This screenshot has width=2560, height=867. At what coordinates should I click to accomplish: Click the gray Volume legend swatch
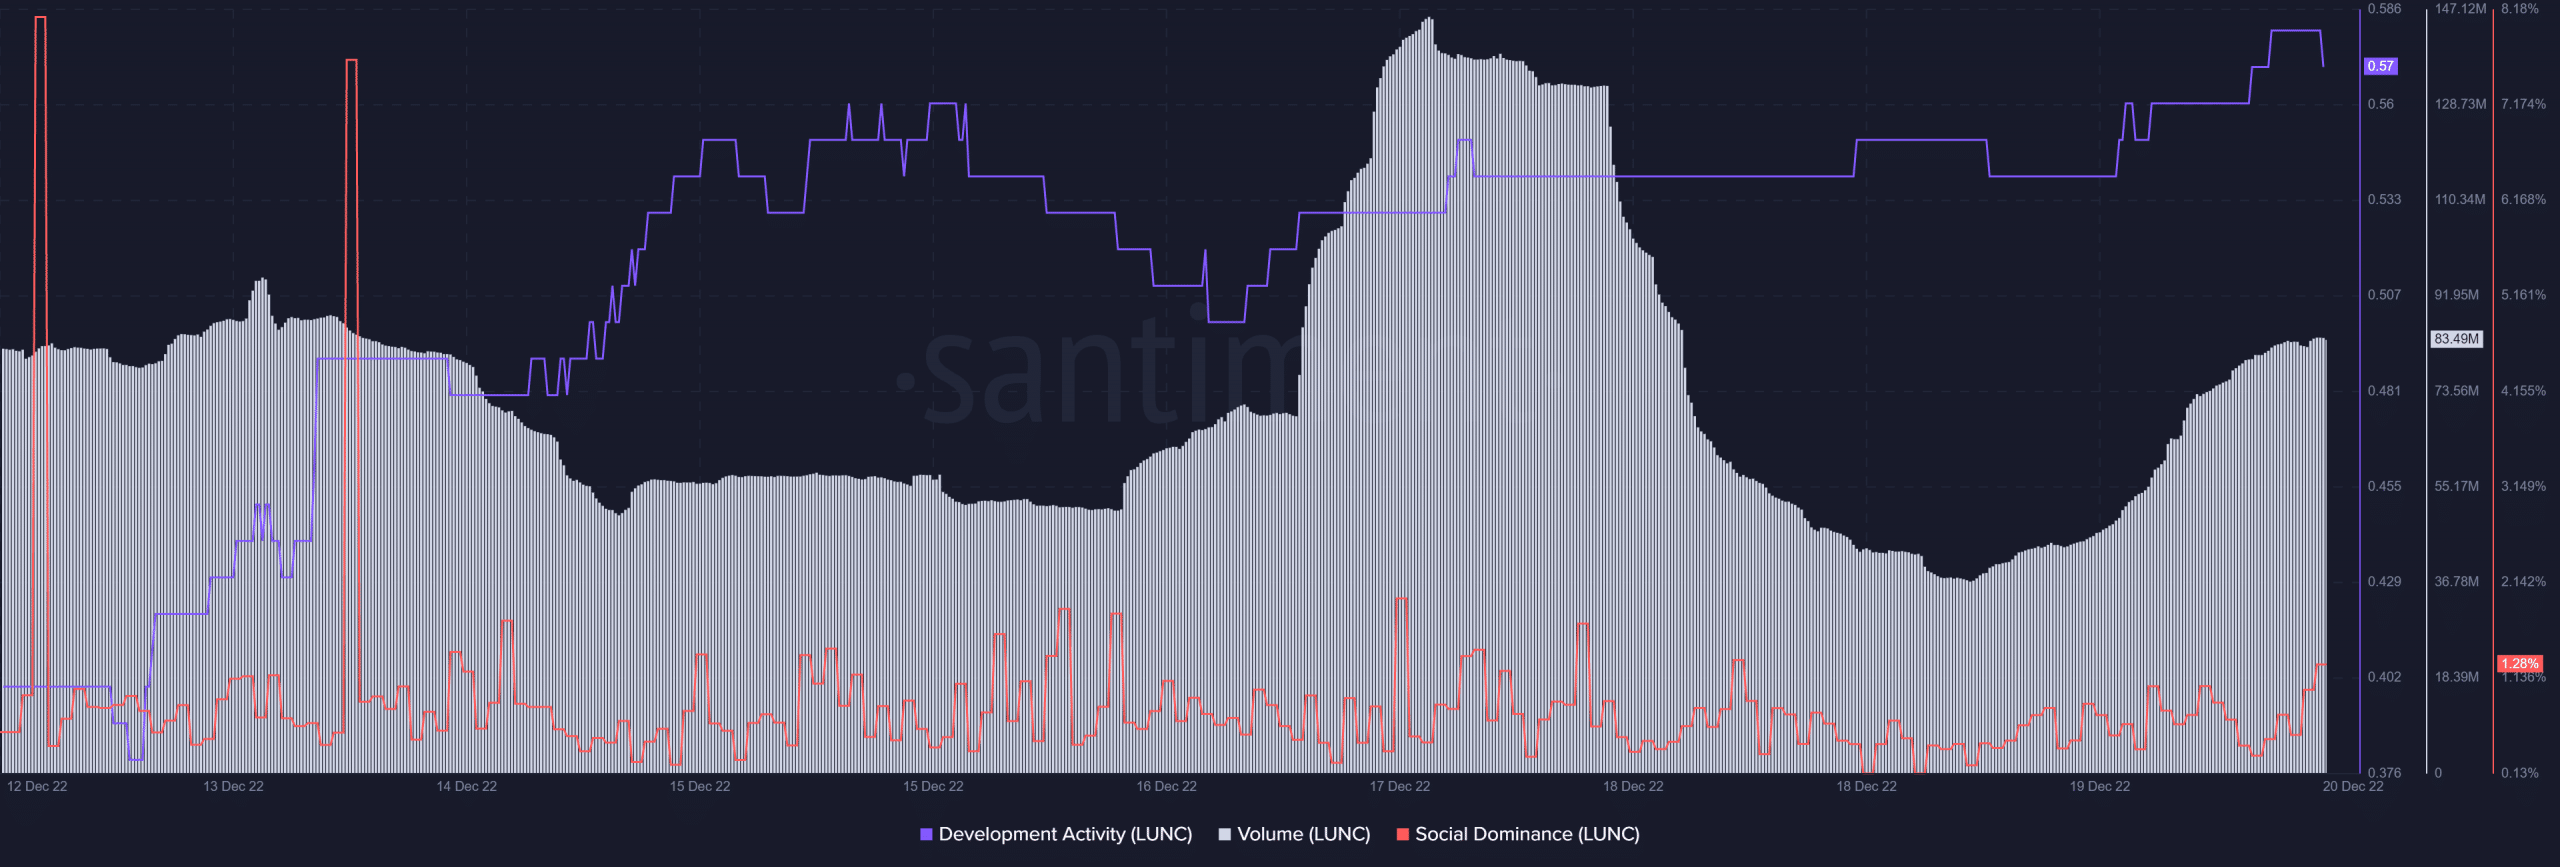(x=1224, y=834)
